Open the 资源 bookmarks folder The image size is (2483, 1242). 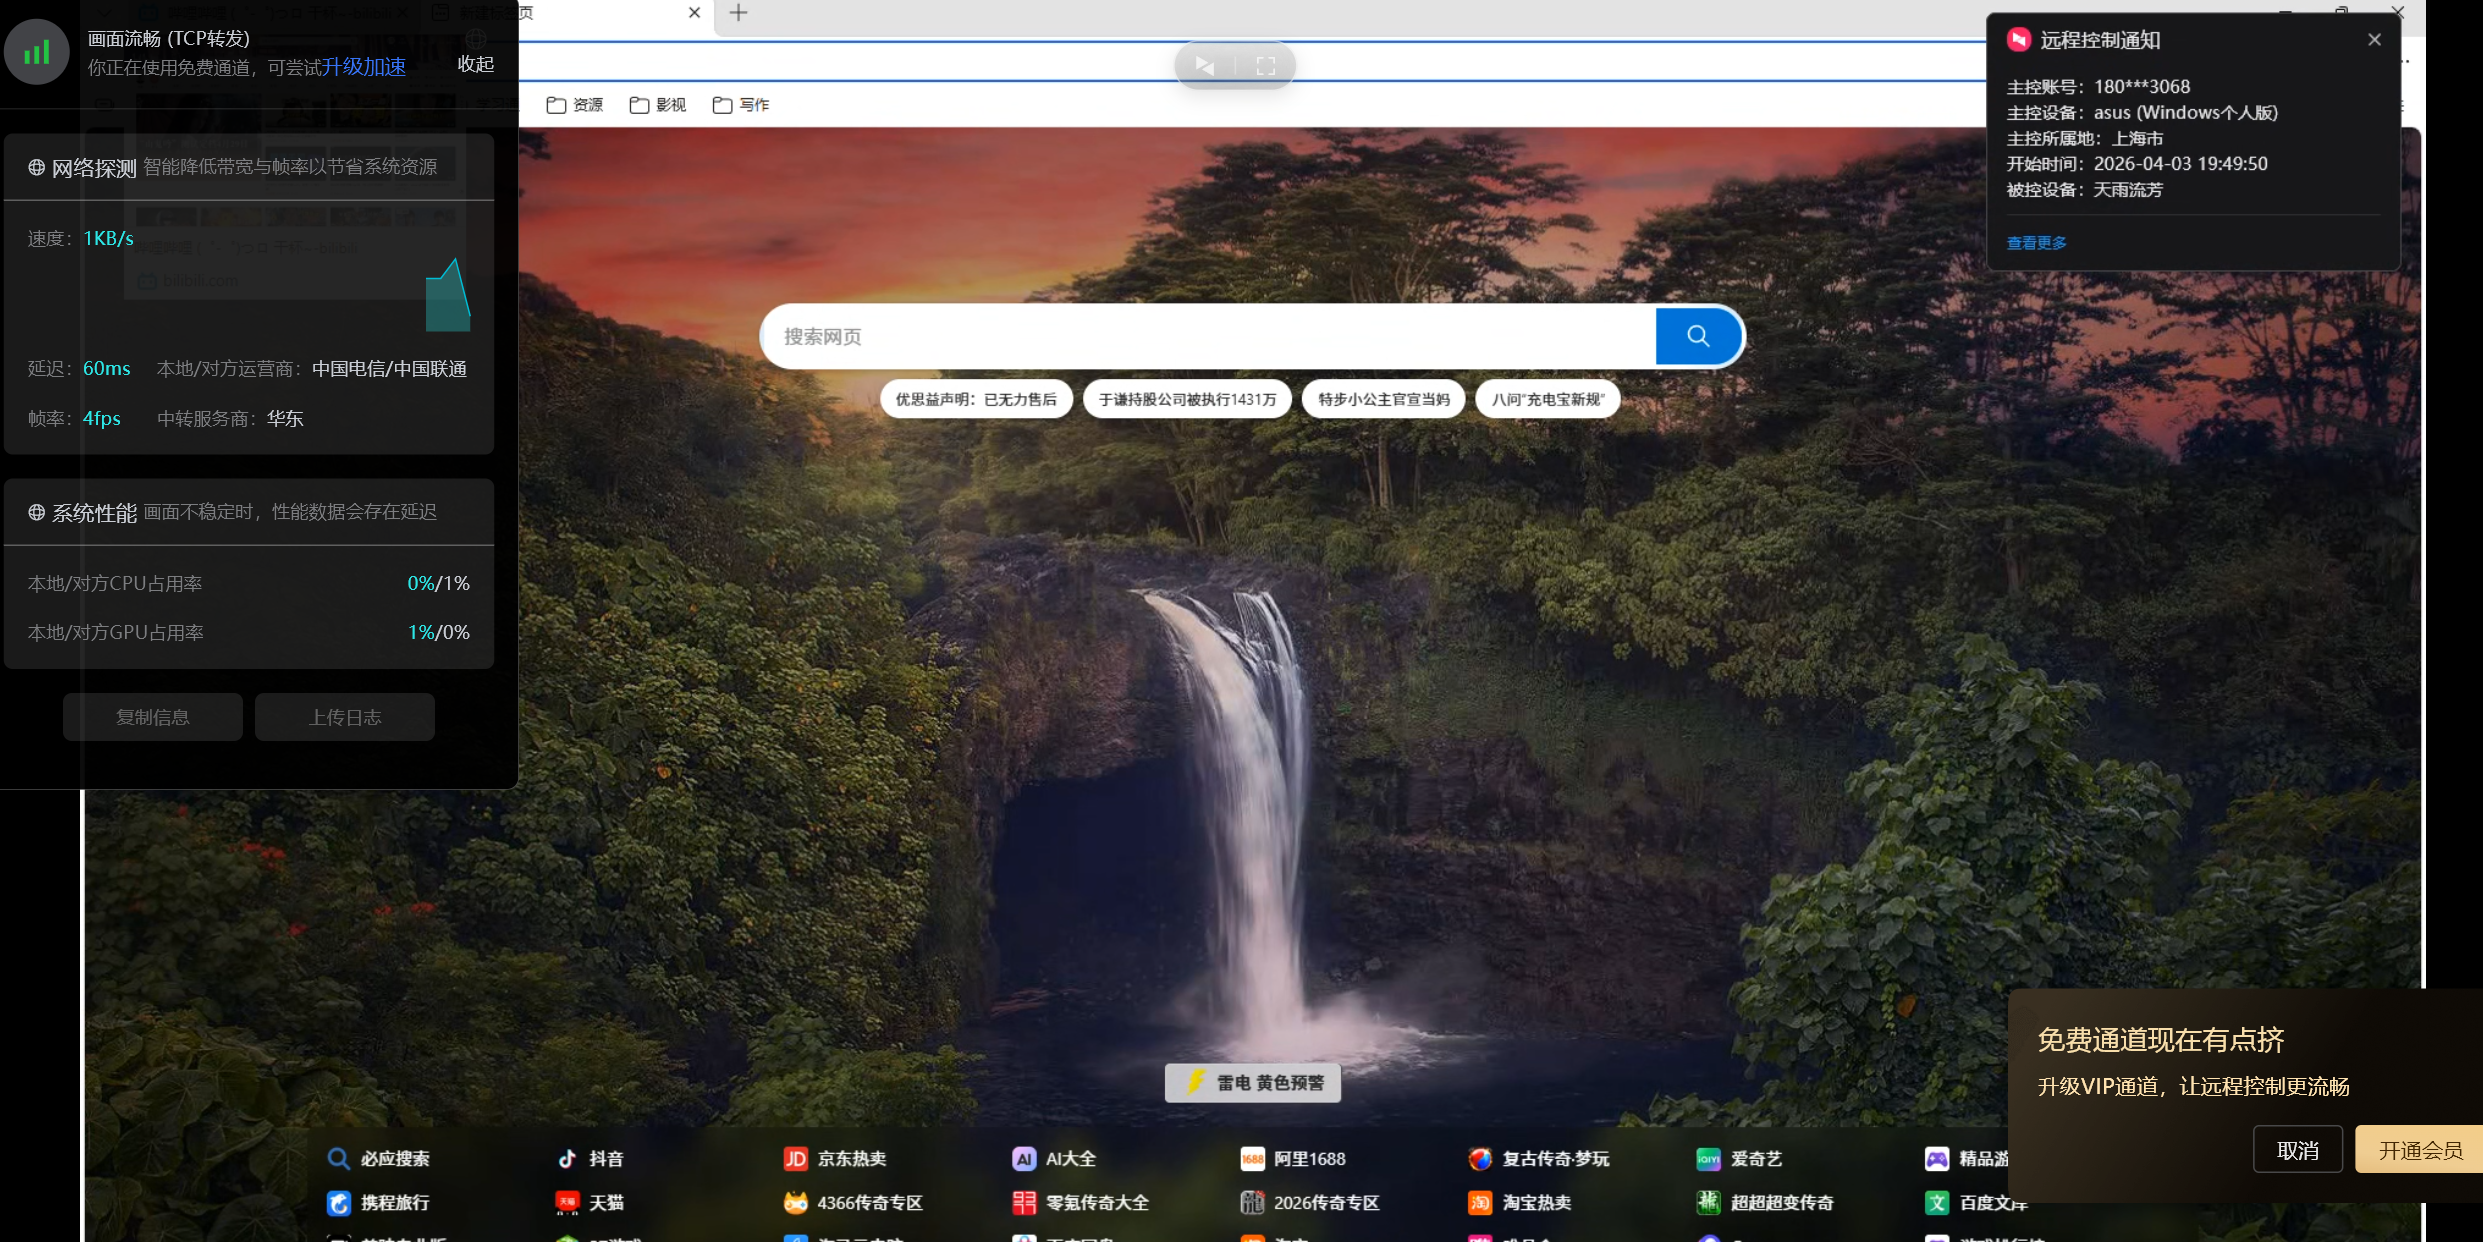(x=575, y=105)
